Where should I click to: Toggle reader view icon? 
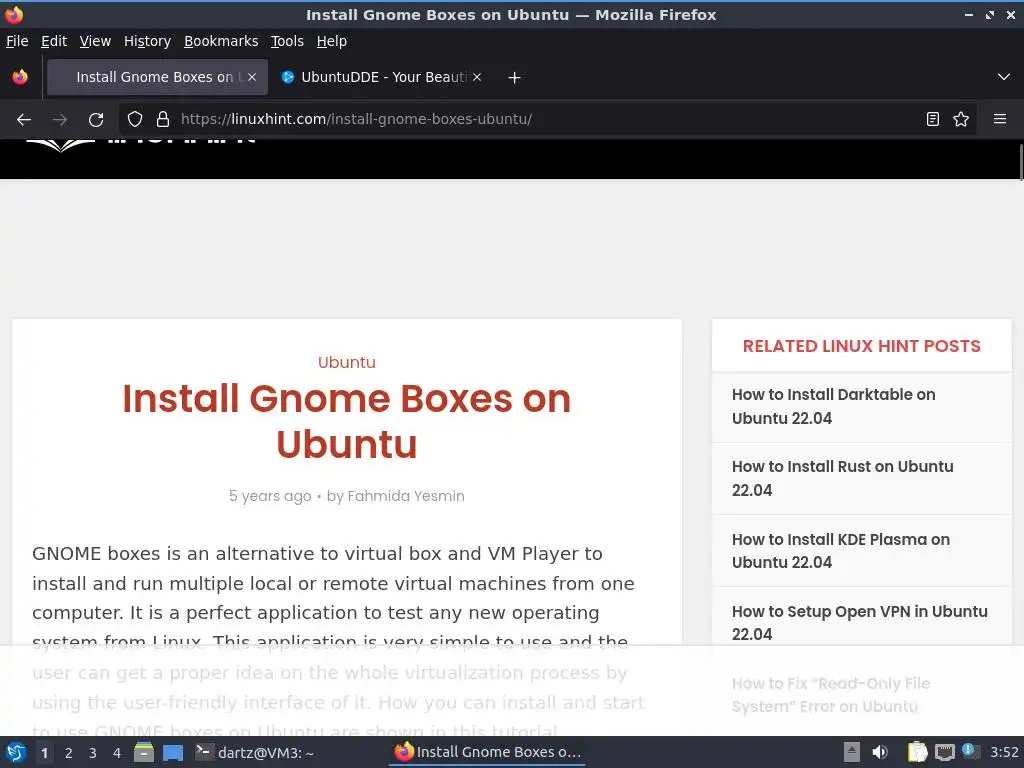[933, 120]
